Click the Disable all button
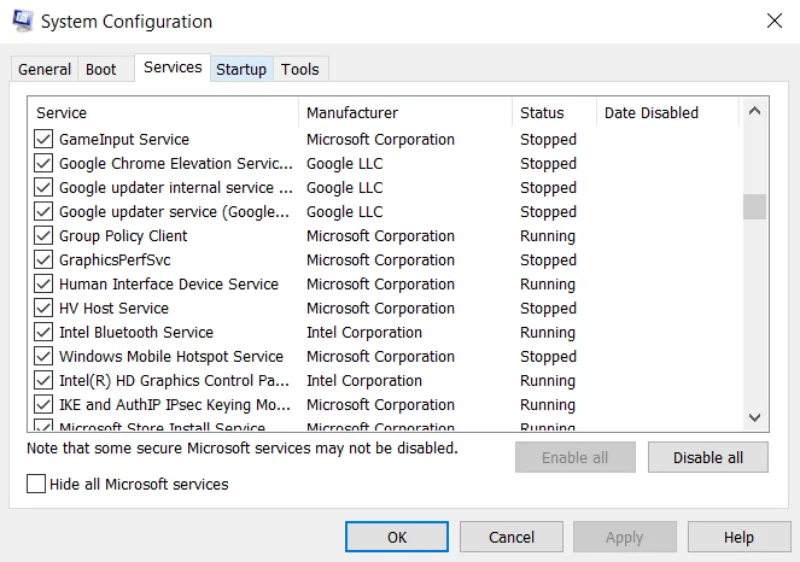Viewport: 800px width, 562px height. (x=708, y=457)
